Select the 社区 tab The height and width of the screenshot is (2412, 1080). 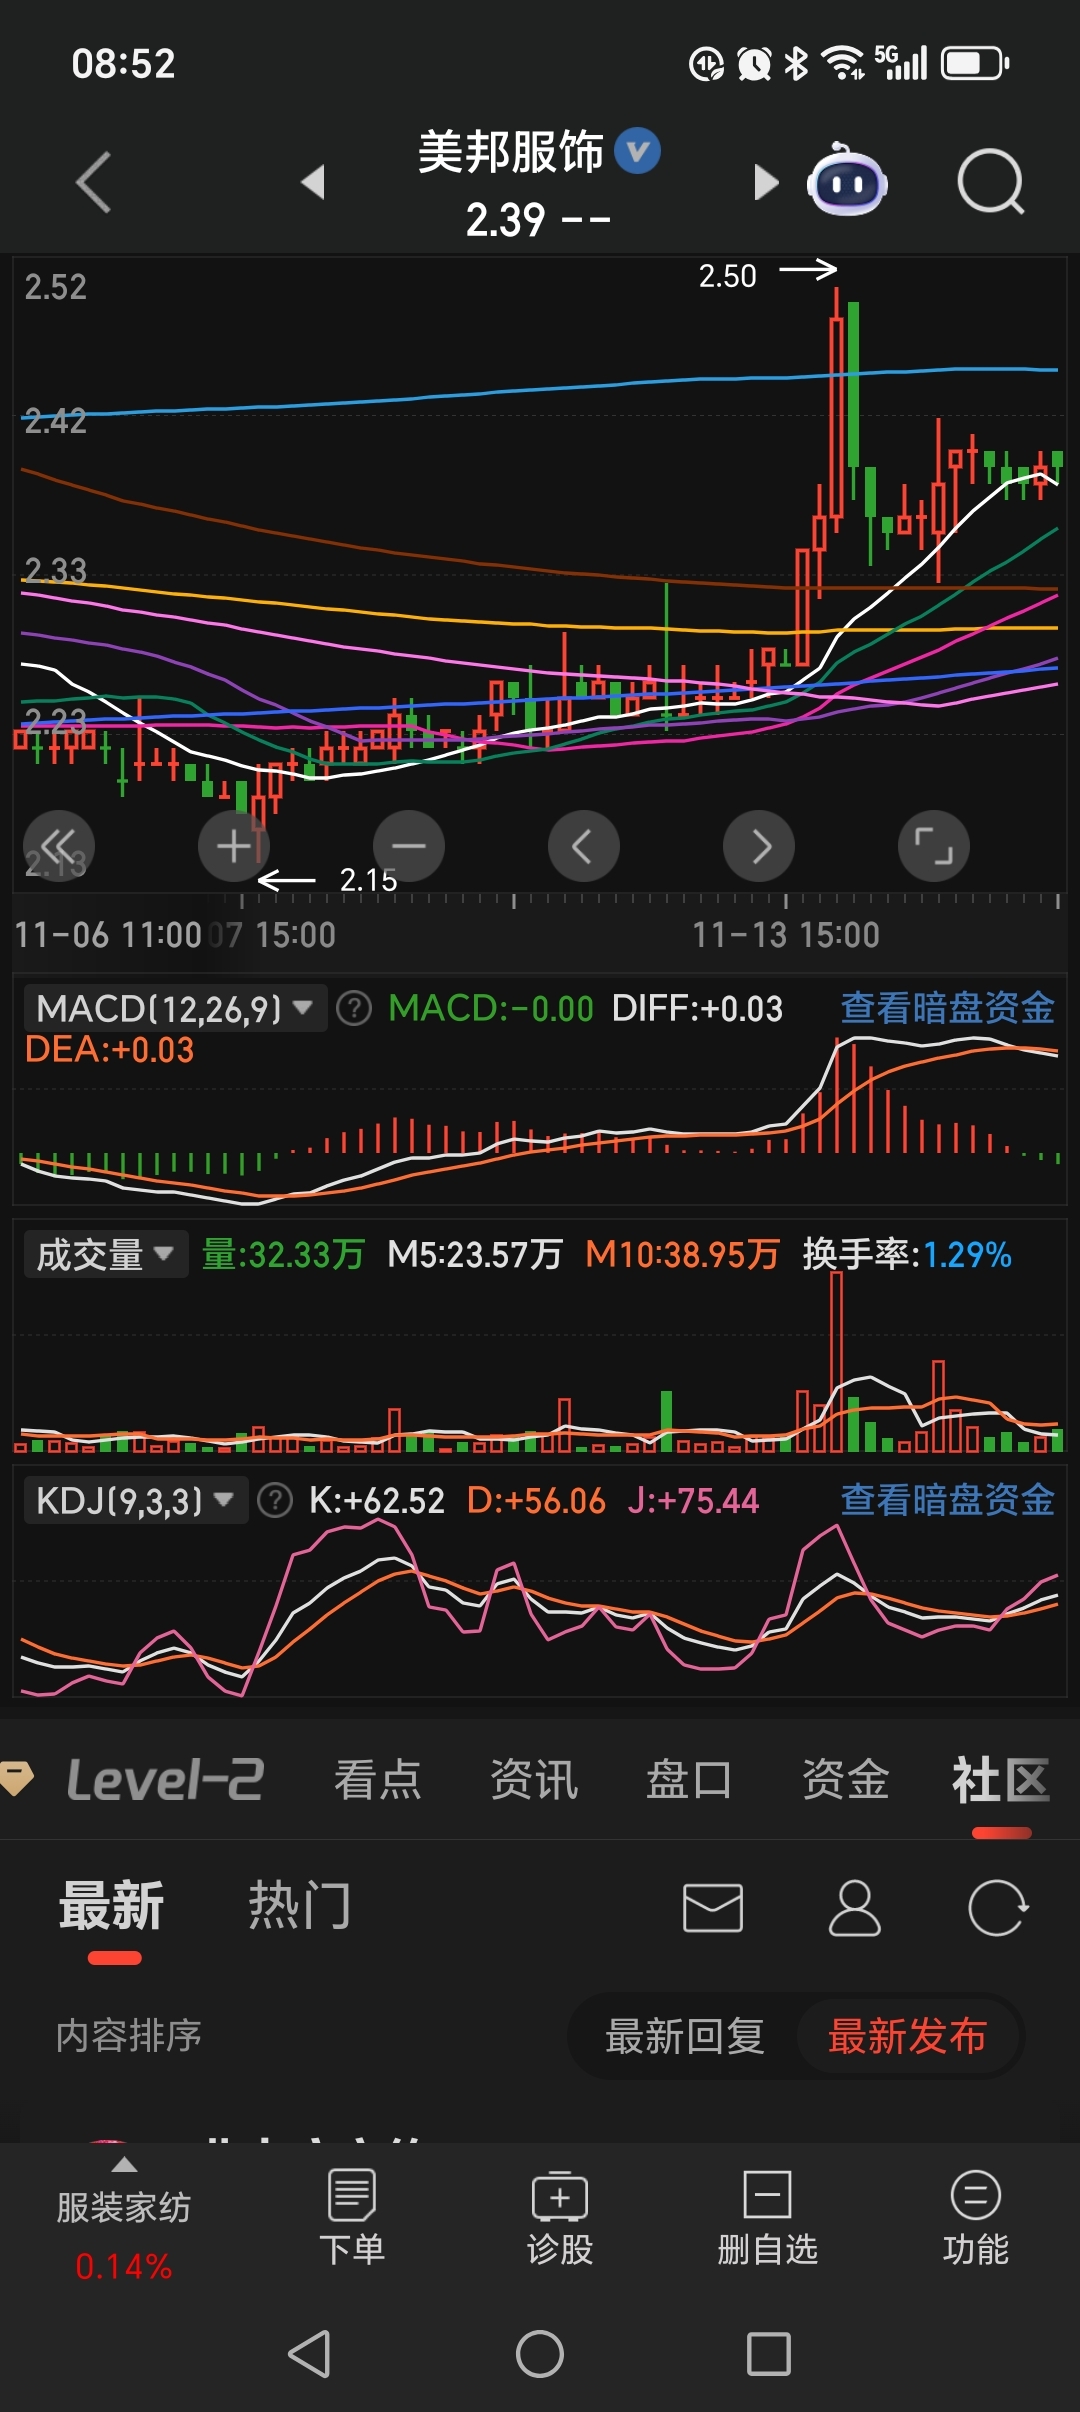1001,1780
